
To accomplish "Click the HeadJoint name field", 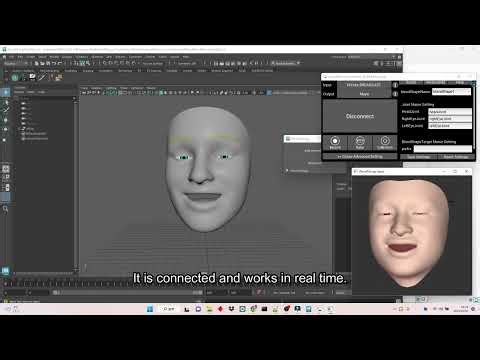I will pos(450,112).
